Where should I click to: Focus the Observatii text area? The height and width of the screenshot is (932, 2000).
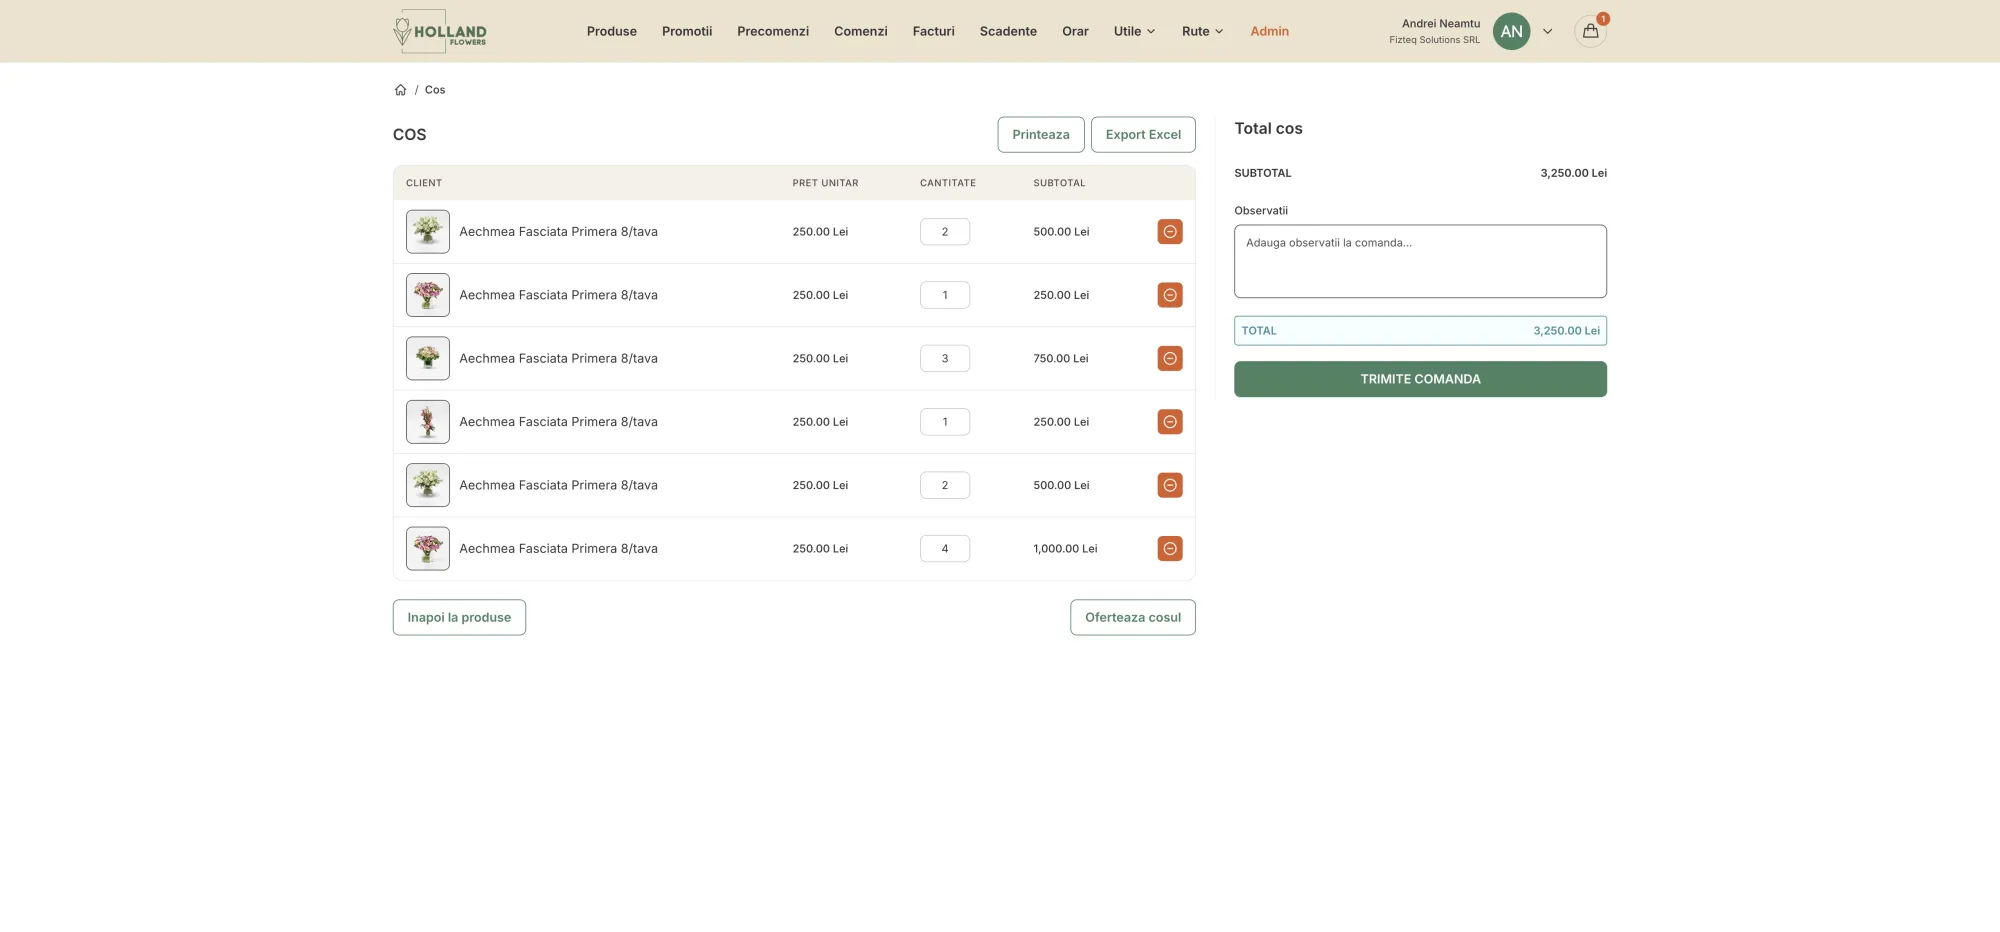click(1419, 261)
